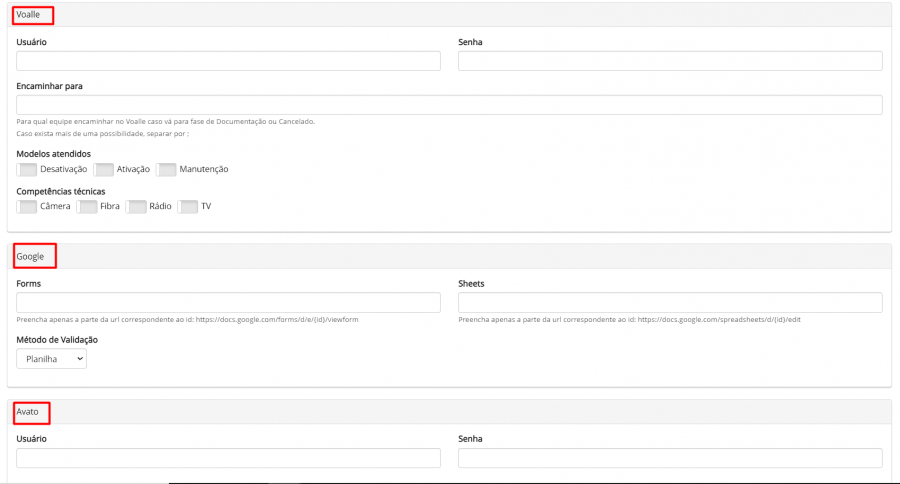The height and width of the screenshot is (484, 900).
Task: Focus the Voalle Senha input field
Action: (x=670, y=61)
